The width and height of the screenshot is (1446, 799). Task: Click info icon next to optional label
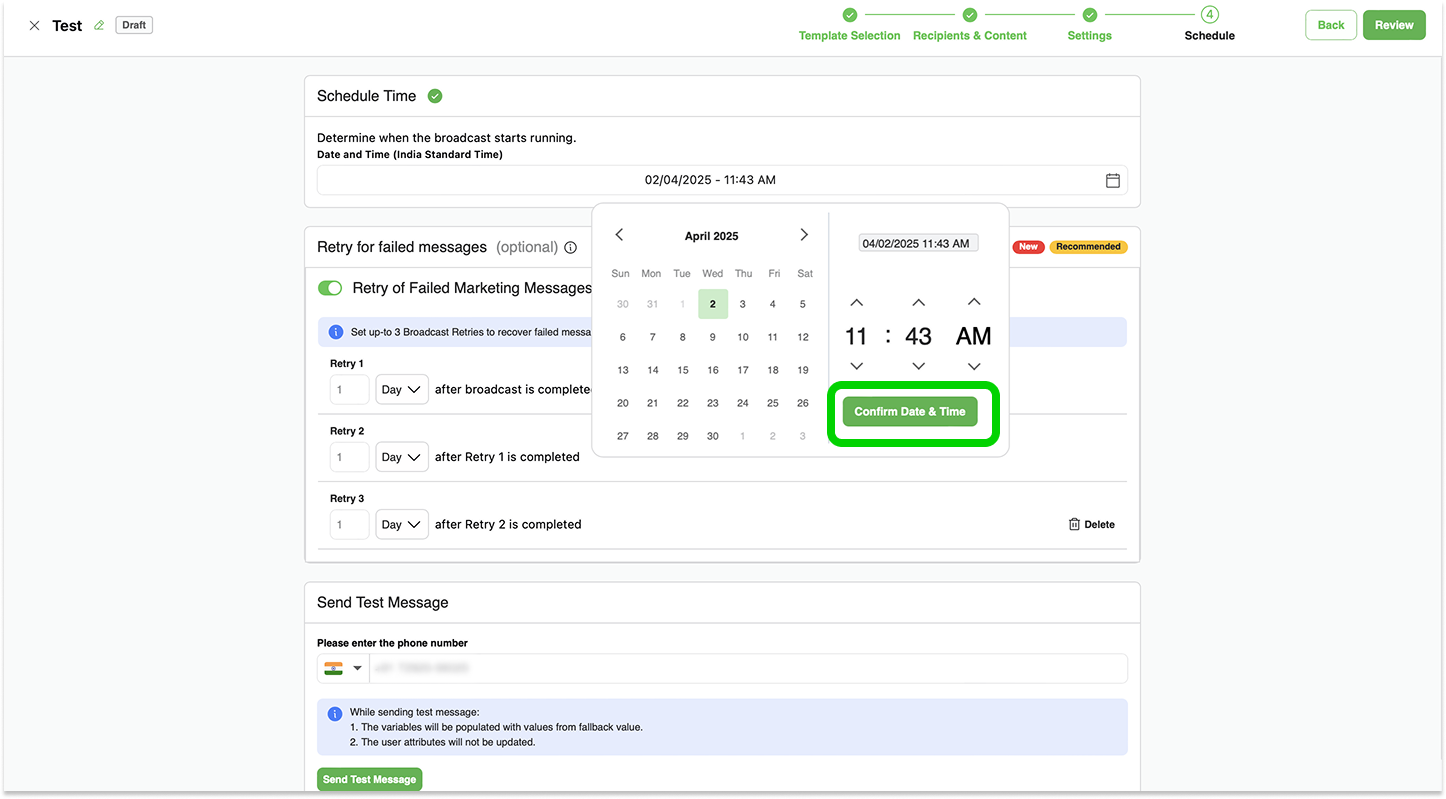[570, 247]
